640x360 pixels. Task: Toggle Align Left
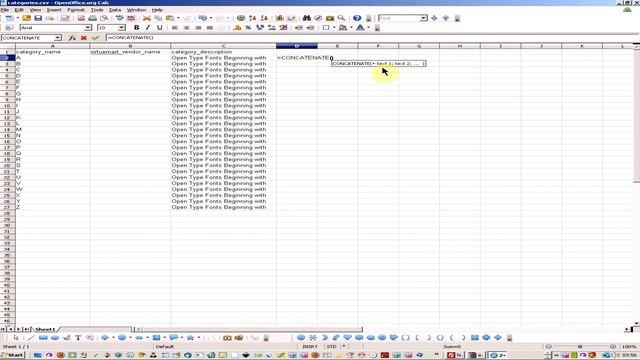[x=175, y=28]
